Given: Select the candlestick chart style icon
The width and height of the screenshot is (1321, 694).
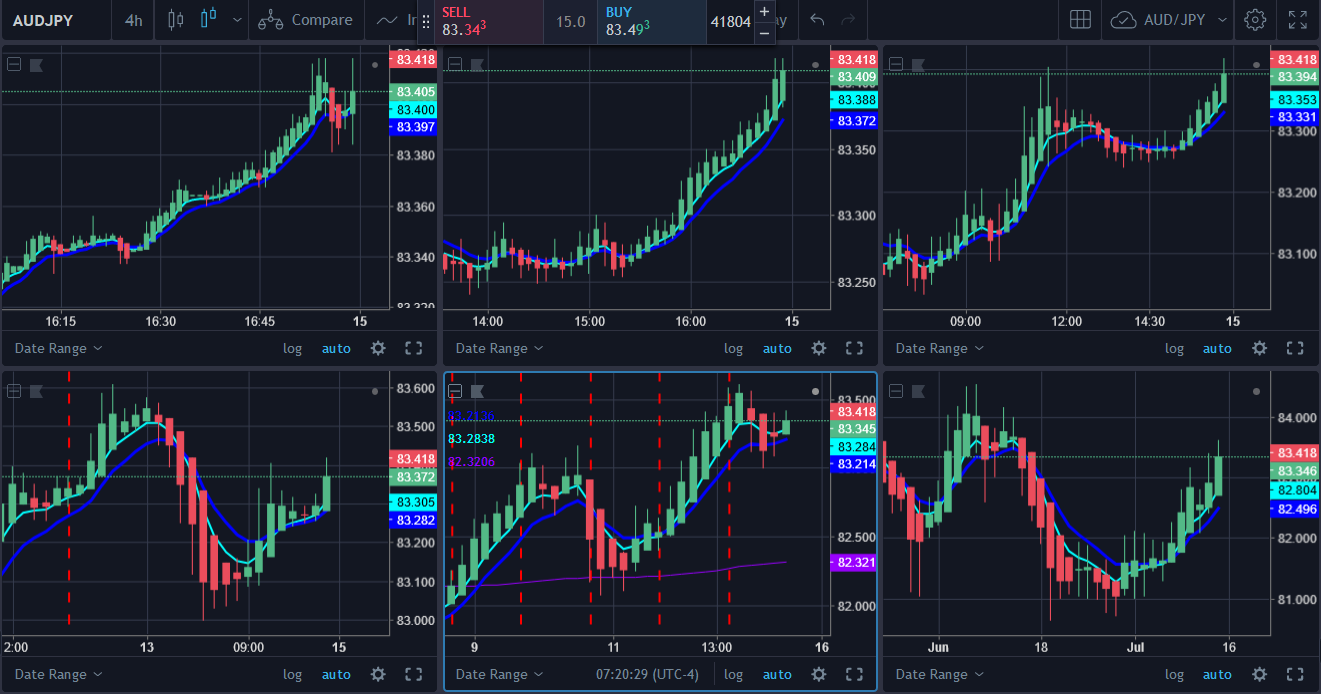Looking at the screenshot, I should tap(208, 19).
